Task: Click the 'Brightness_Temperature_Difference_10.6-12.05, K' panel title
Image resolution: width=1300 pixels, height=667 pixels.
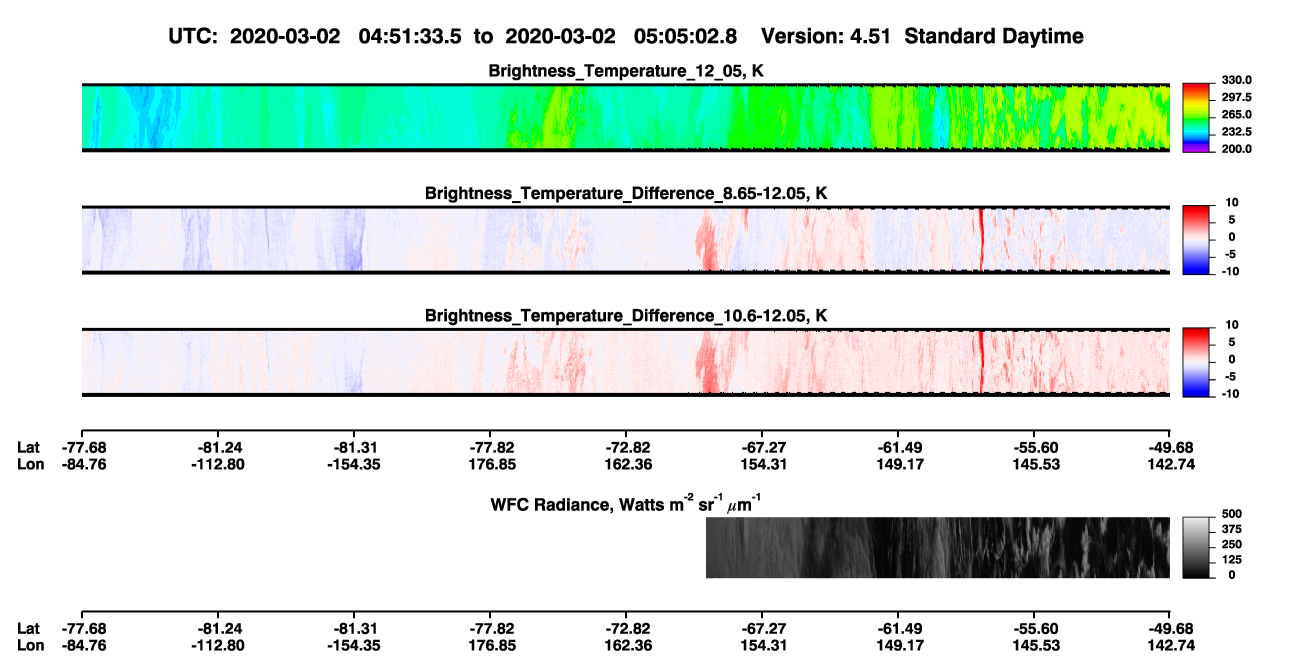Action: pyautogui.click(x=626, y=316)
